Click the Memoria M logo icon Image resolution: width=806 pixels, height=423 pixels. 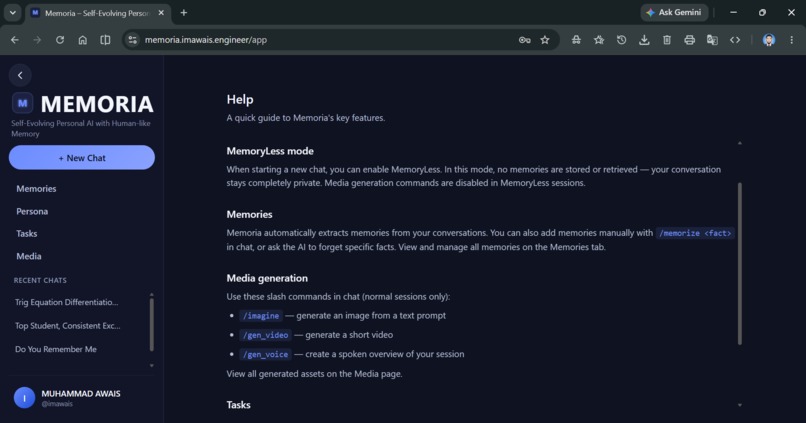click(x=23, y=103)
